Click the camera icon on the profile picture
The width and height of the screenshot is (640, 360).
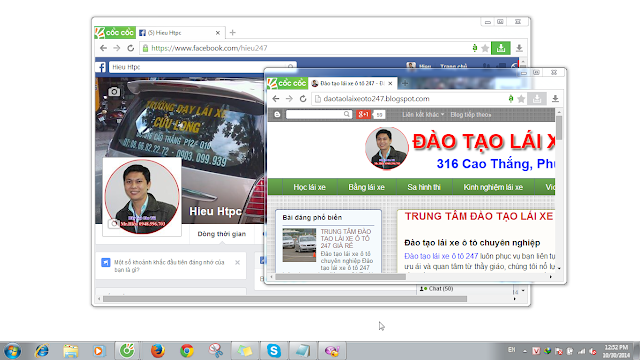[113, 224]
